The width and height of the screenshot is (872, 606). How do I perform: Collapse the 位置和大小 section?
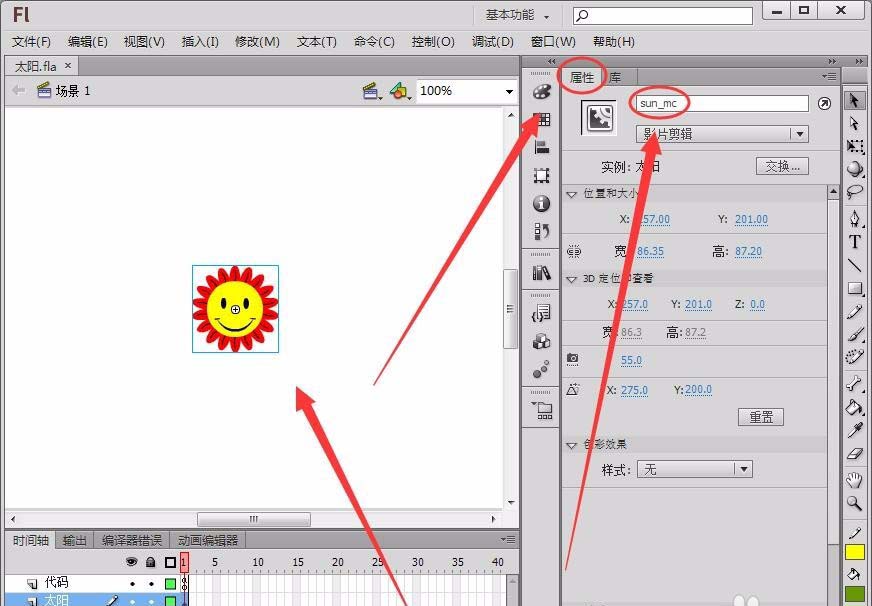point(571,195)
